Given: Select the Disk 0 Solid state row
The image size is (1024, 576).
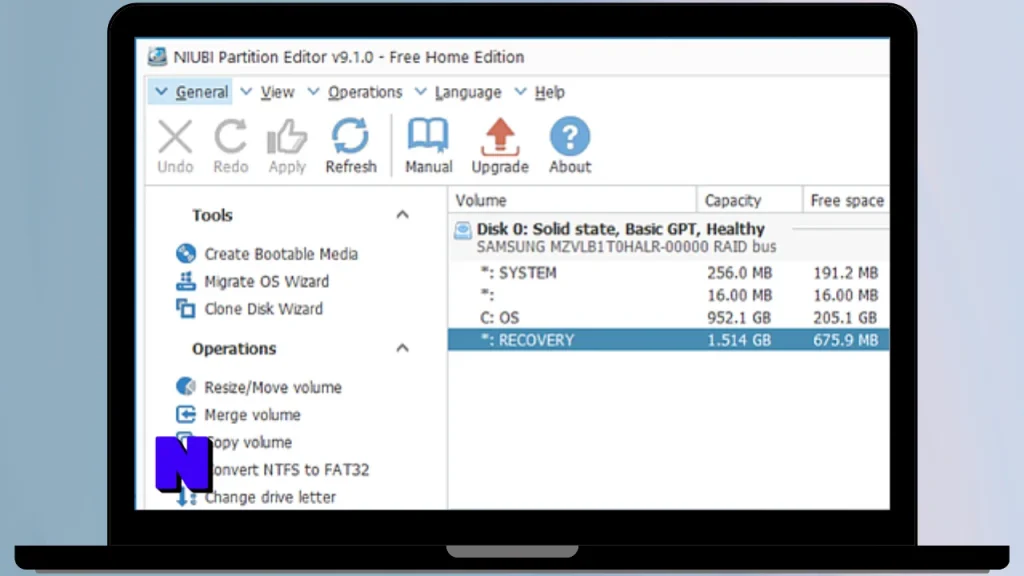Looking at the screenshot, I should coord(669,237).
